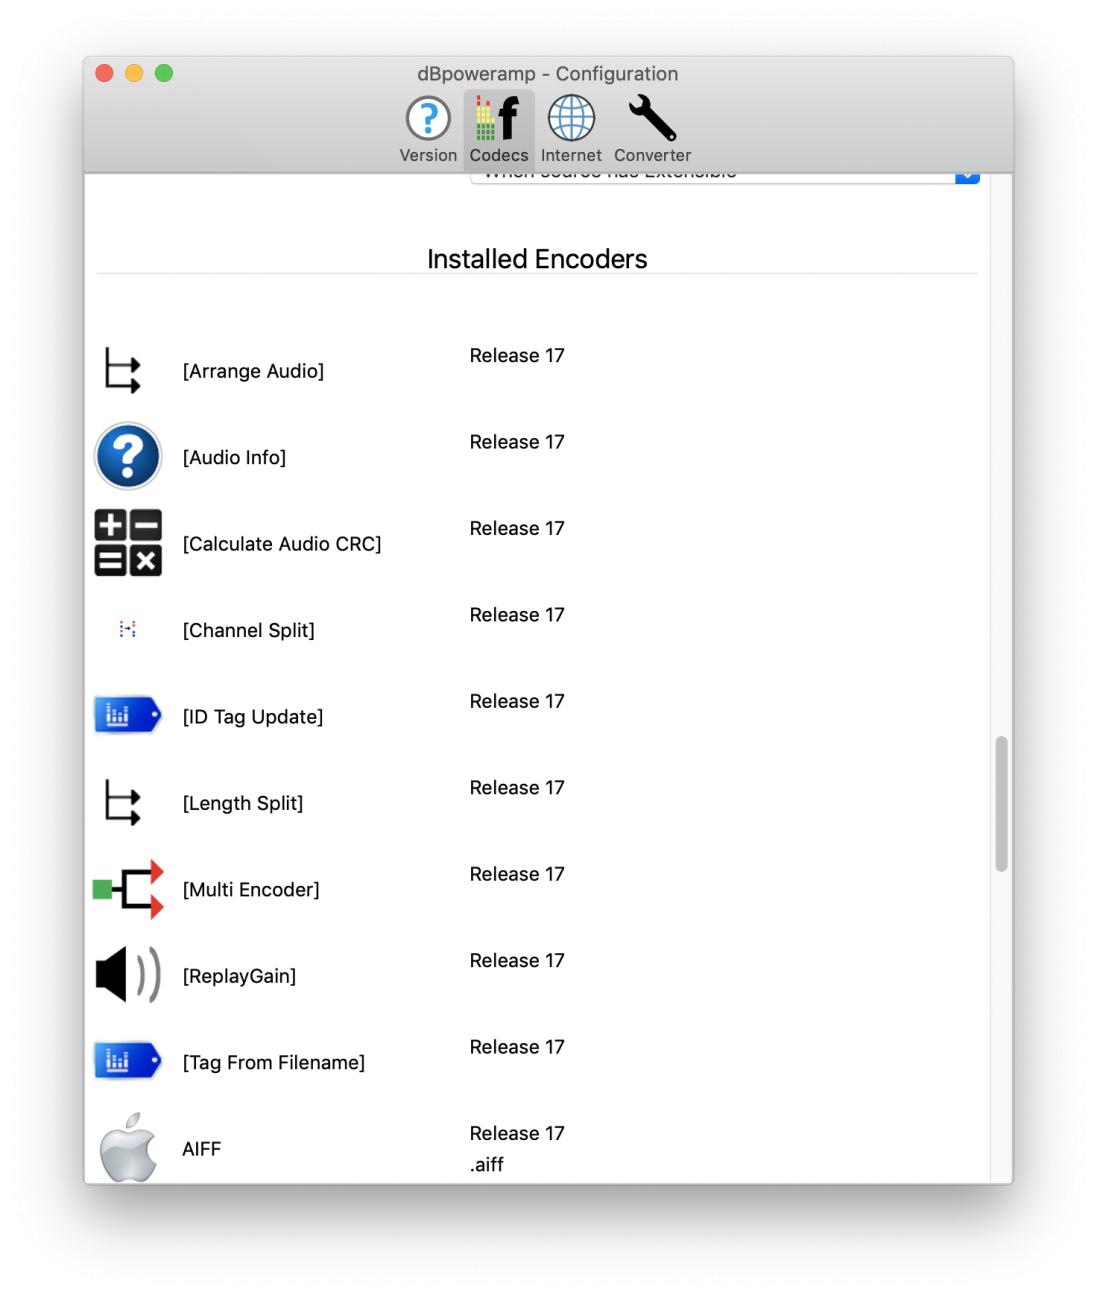Click the ID Tag Update tag icon

click(127, 716)
